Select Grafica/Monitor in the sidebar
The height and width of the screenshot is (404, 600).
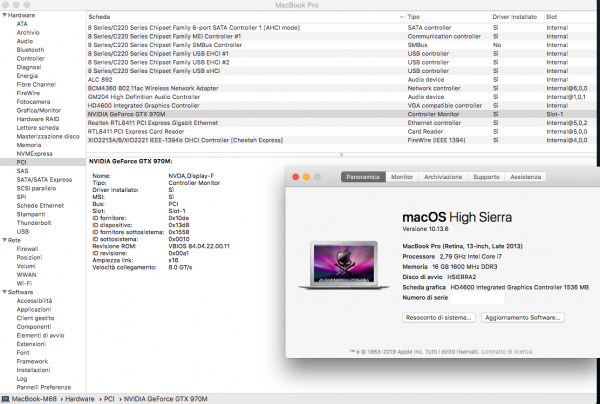(x=39, y=110)
